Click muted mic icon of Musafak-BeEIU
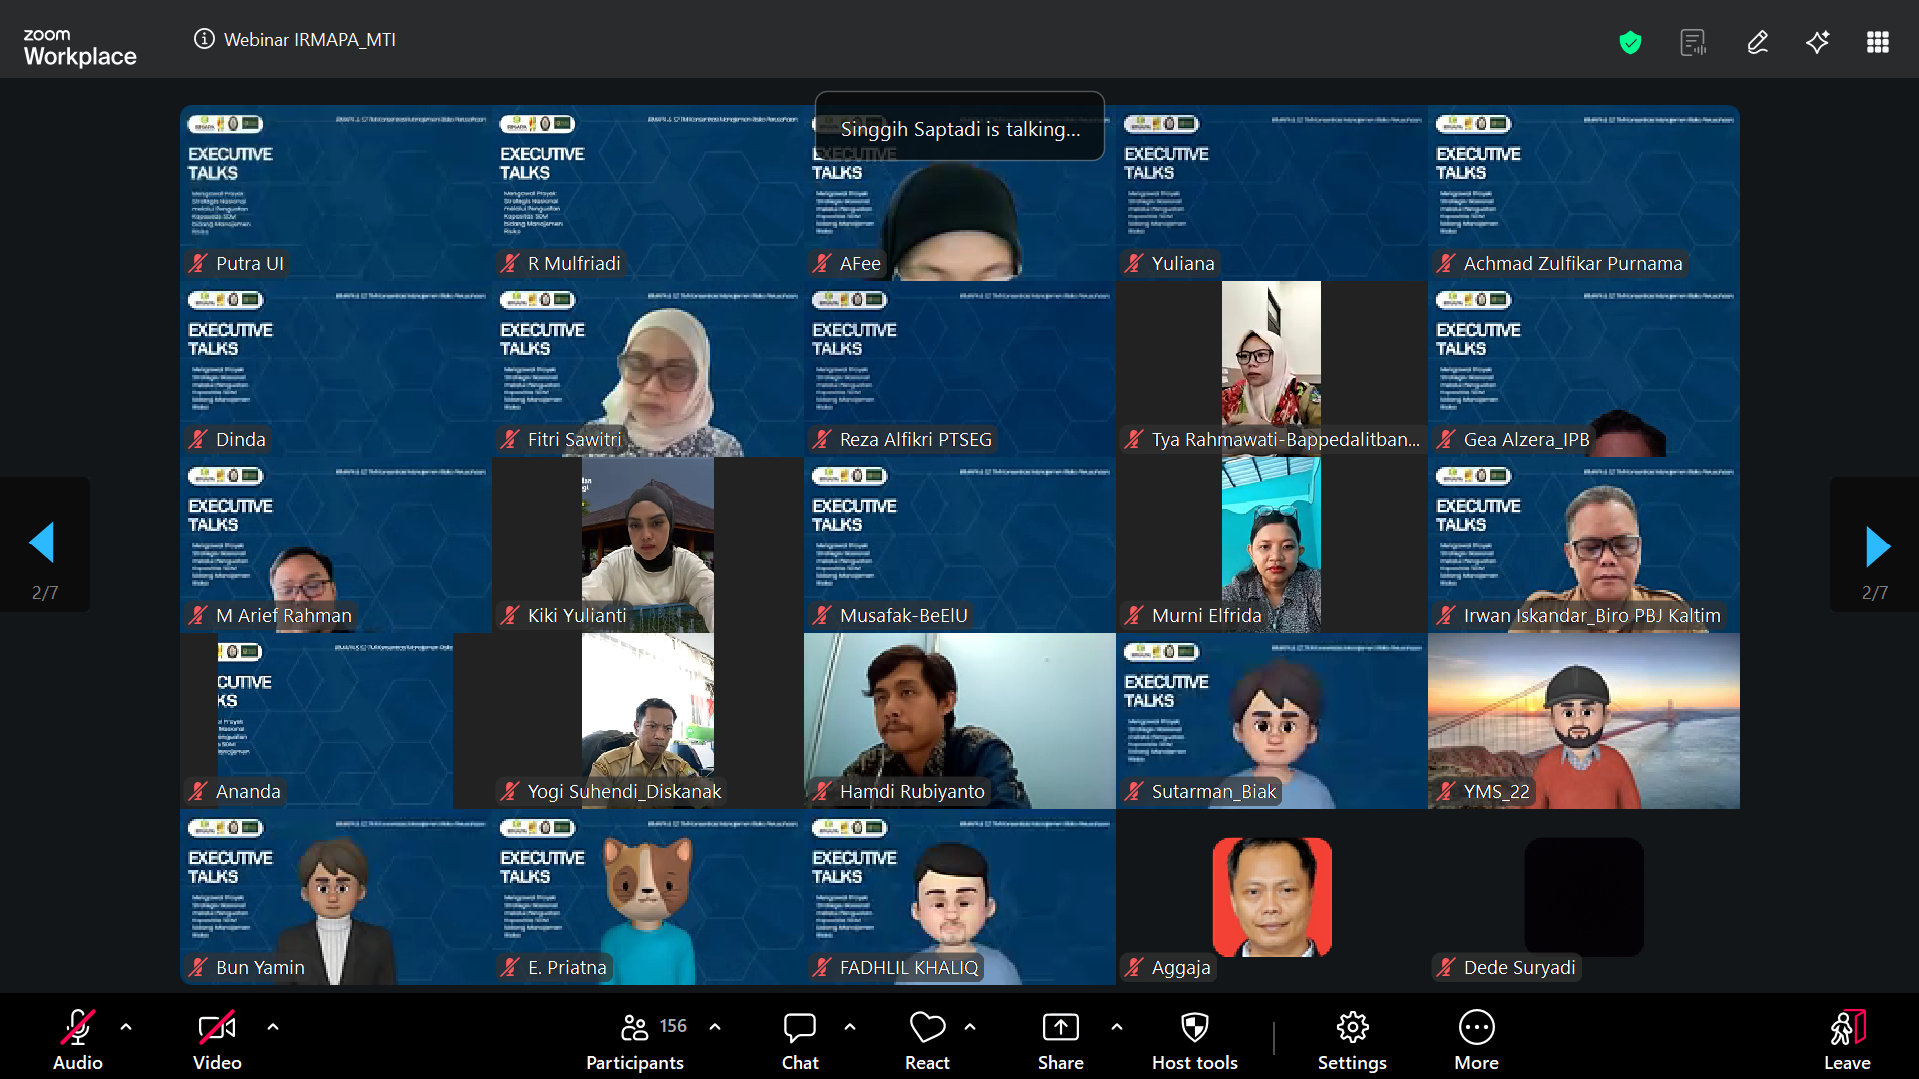The width and height of the screenshot is (1919, 1079). coord(822,616)
